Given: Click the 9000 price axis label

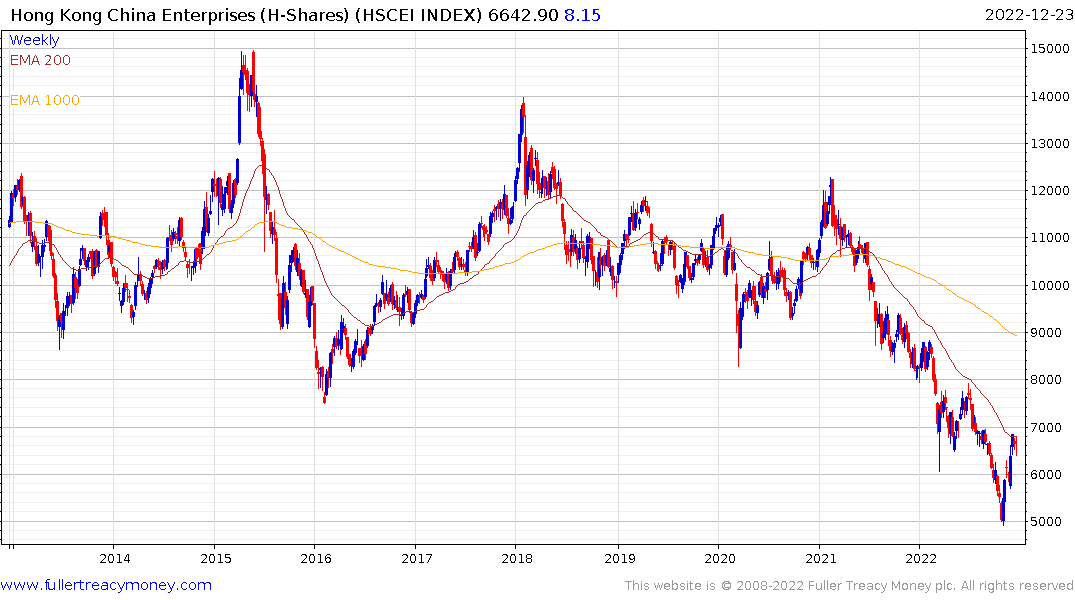Looking at the screenshot, I should coord(1046,333).
